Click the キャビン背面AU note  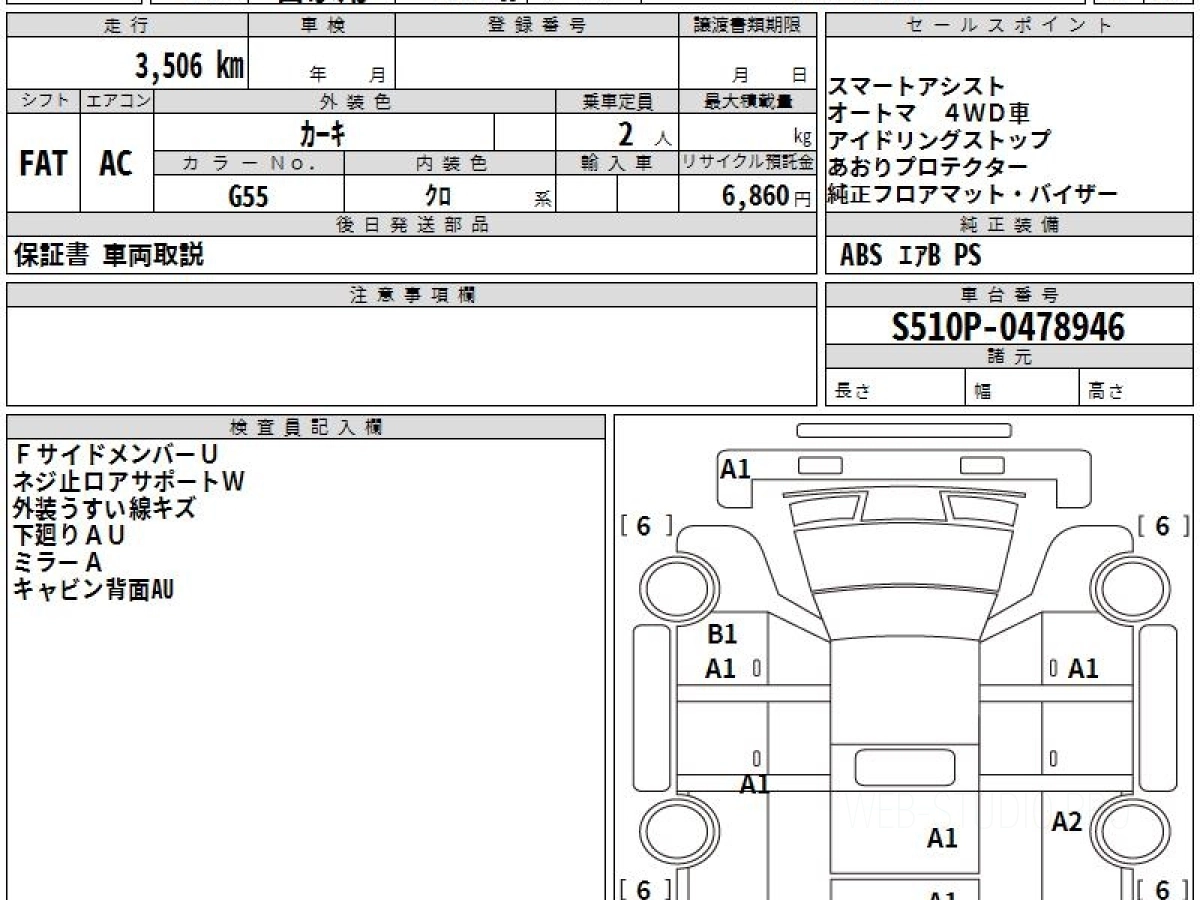point(93,590)
